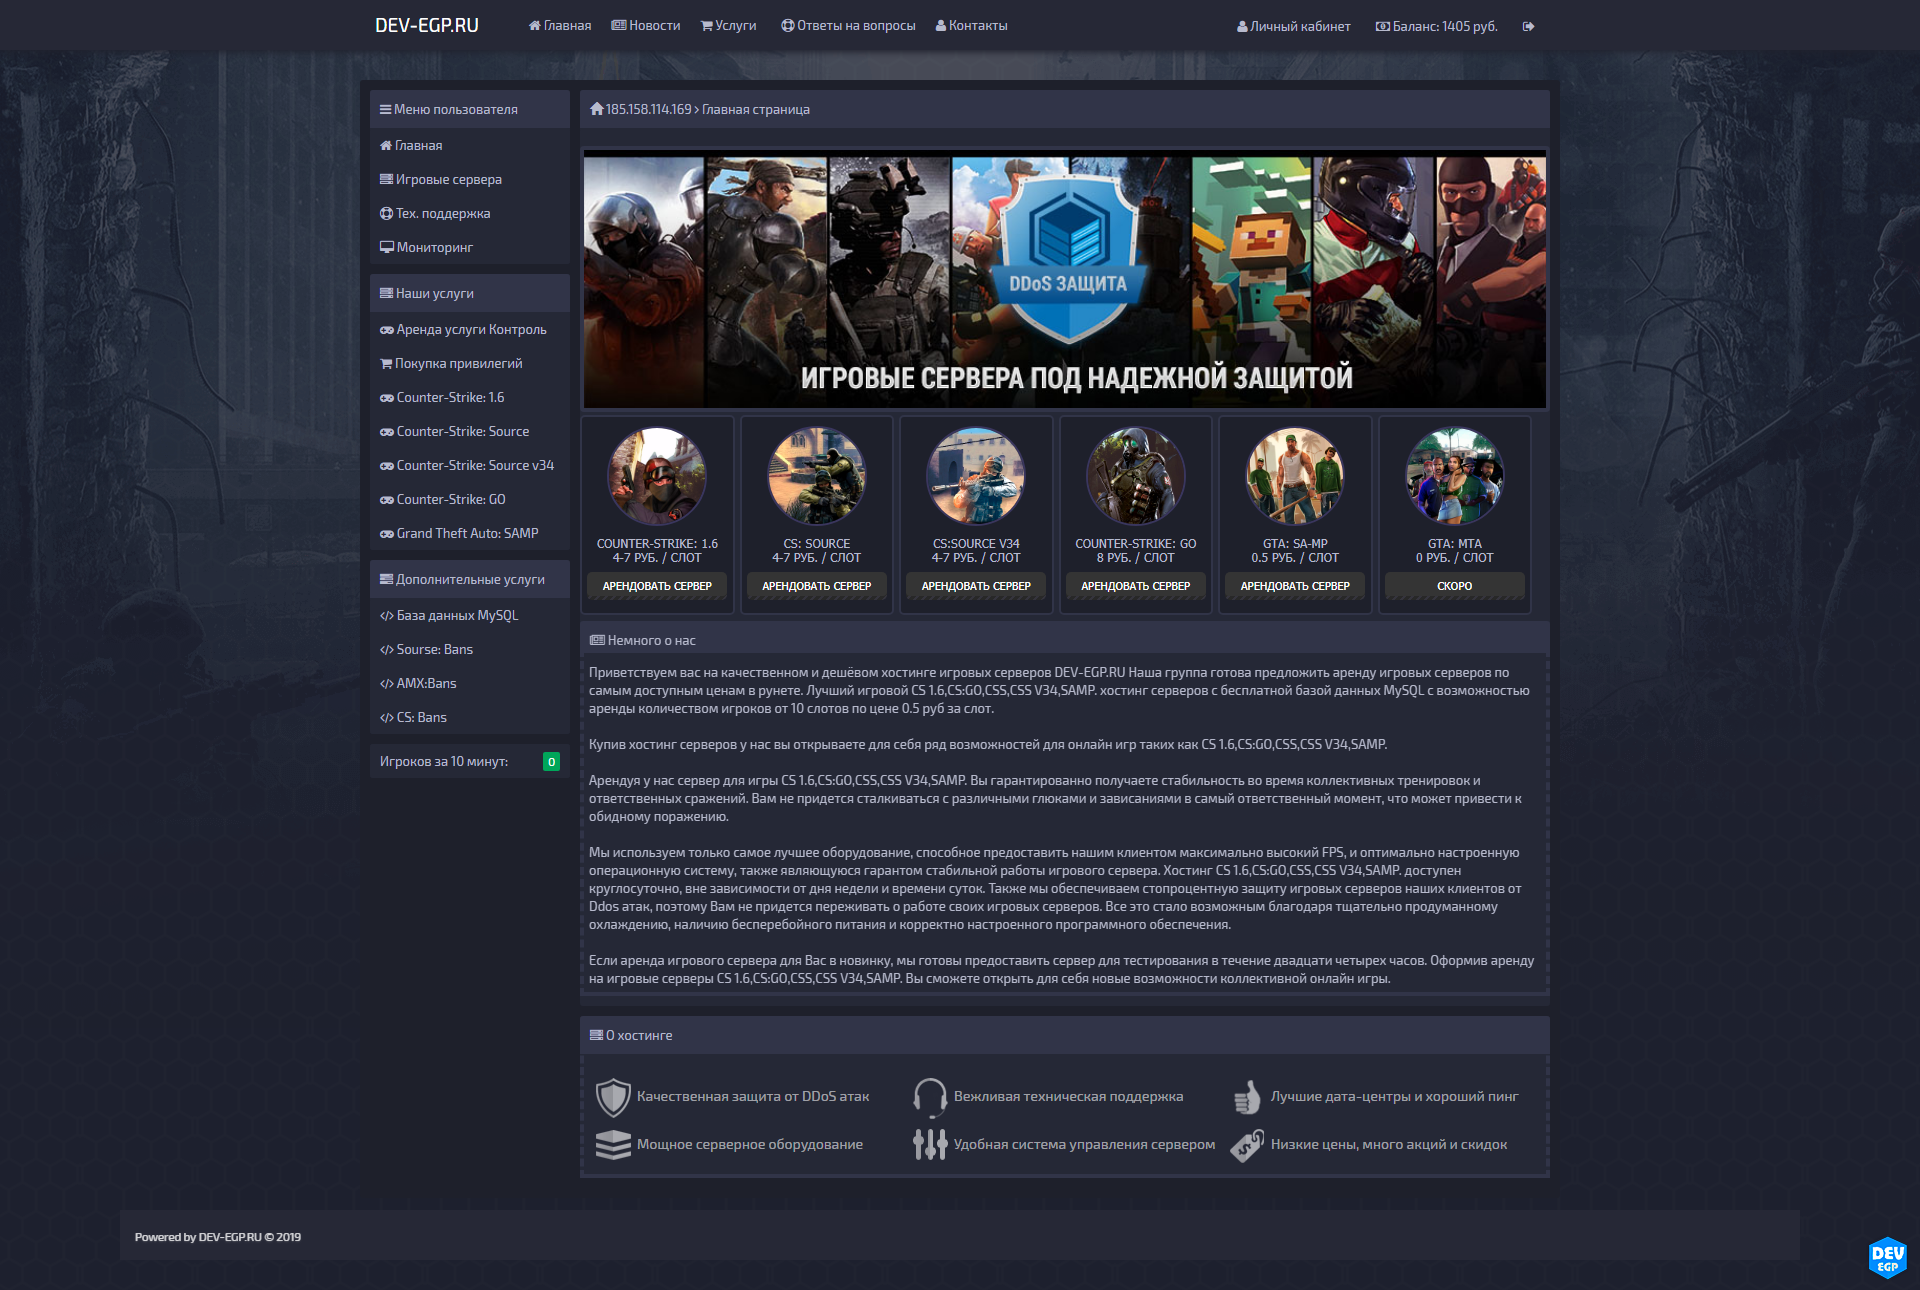Open Контакты in the top navigation
This screenshot has height=1290, width=1920.
click(971, 26)
